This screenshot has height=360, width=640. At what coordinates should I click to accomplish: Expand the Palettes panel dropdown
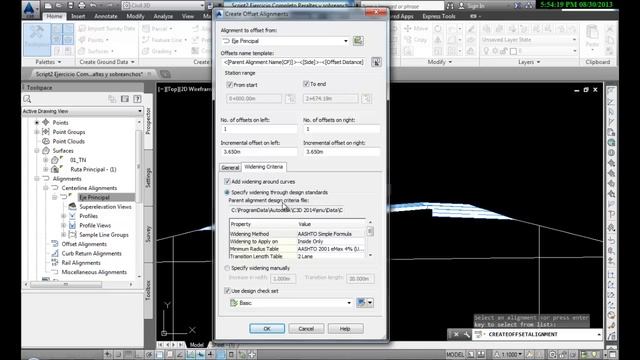(x=49, y=62)
